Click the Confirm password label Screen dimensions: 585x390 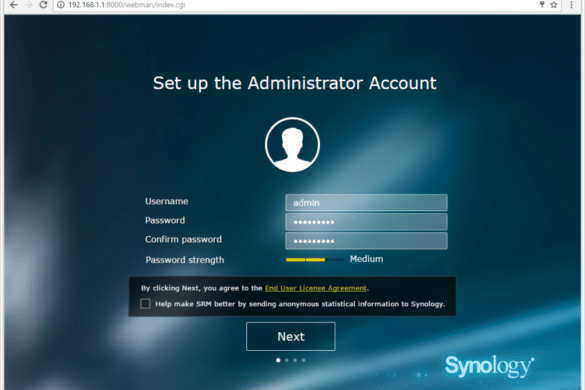[183, 239]
